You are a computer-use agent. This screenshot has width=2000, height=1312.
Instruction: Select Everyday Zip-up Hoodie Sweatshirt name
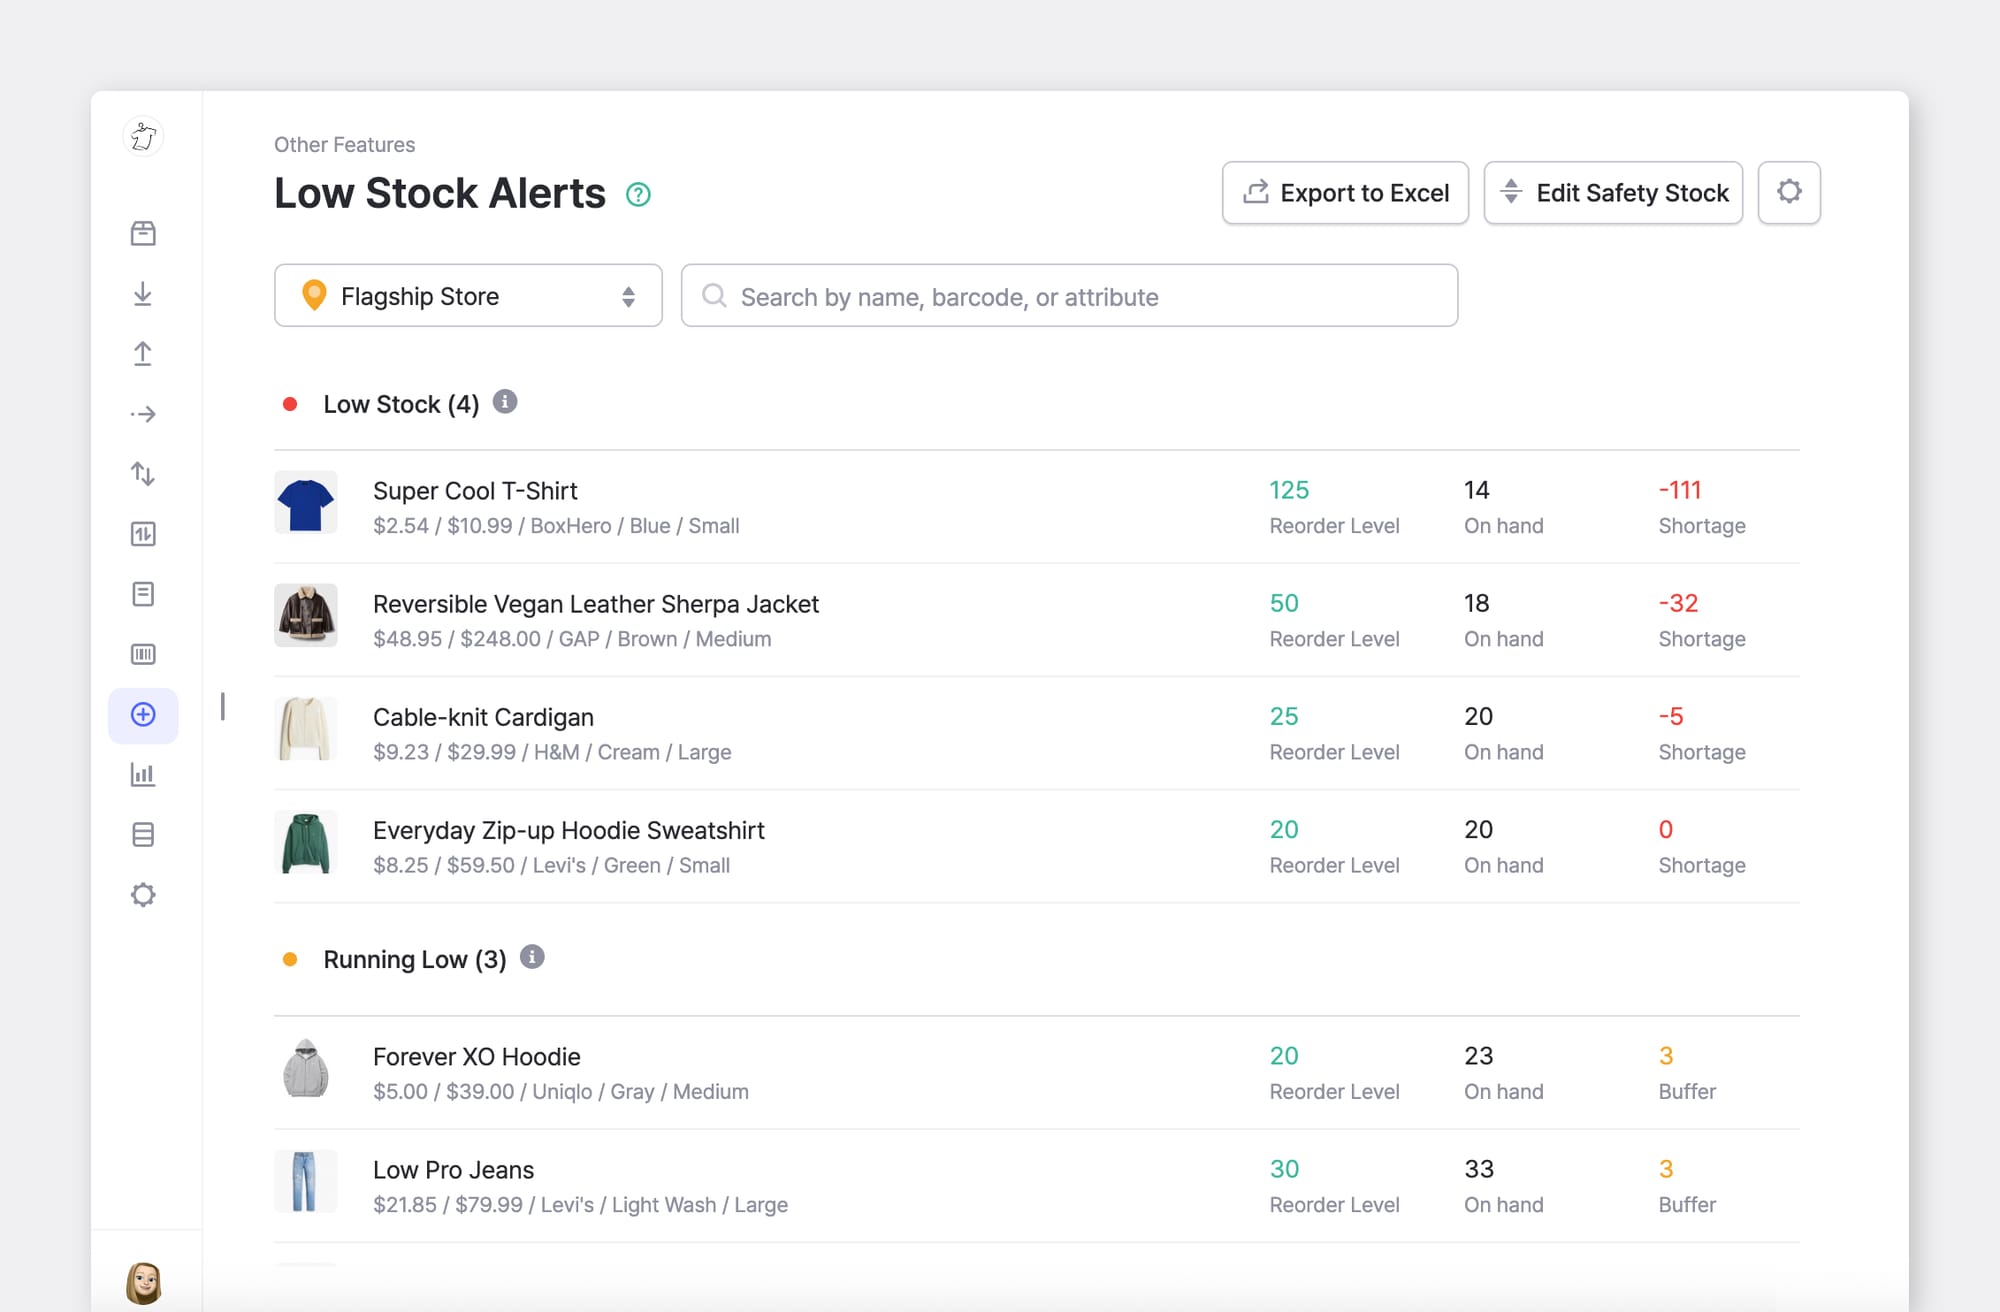(x=568, y=830)
